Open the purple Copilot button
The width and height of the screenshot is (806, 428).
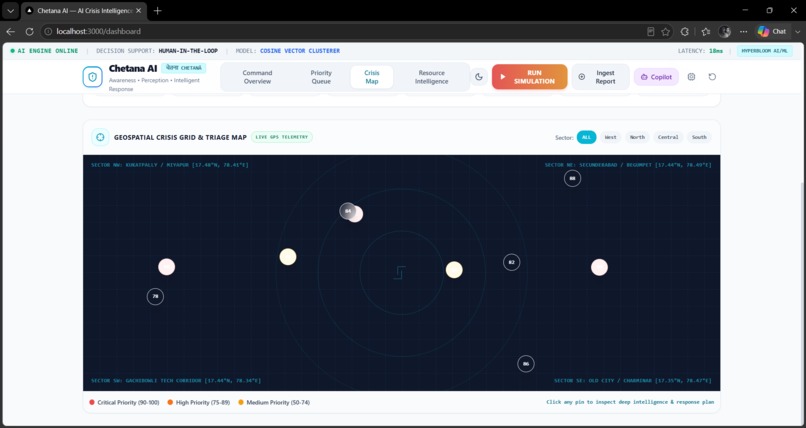656,77
